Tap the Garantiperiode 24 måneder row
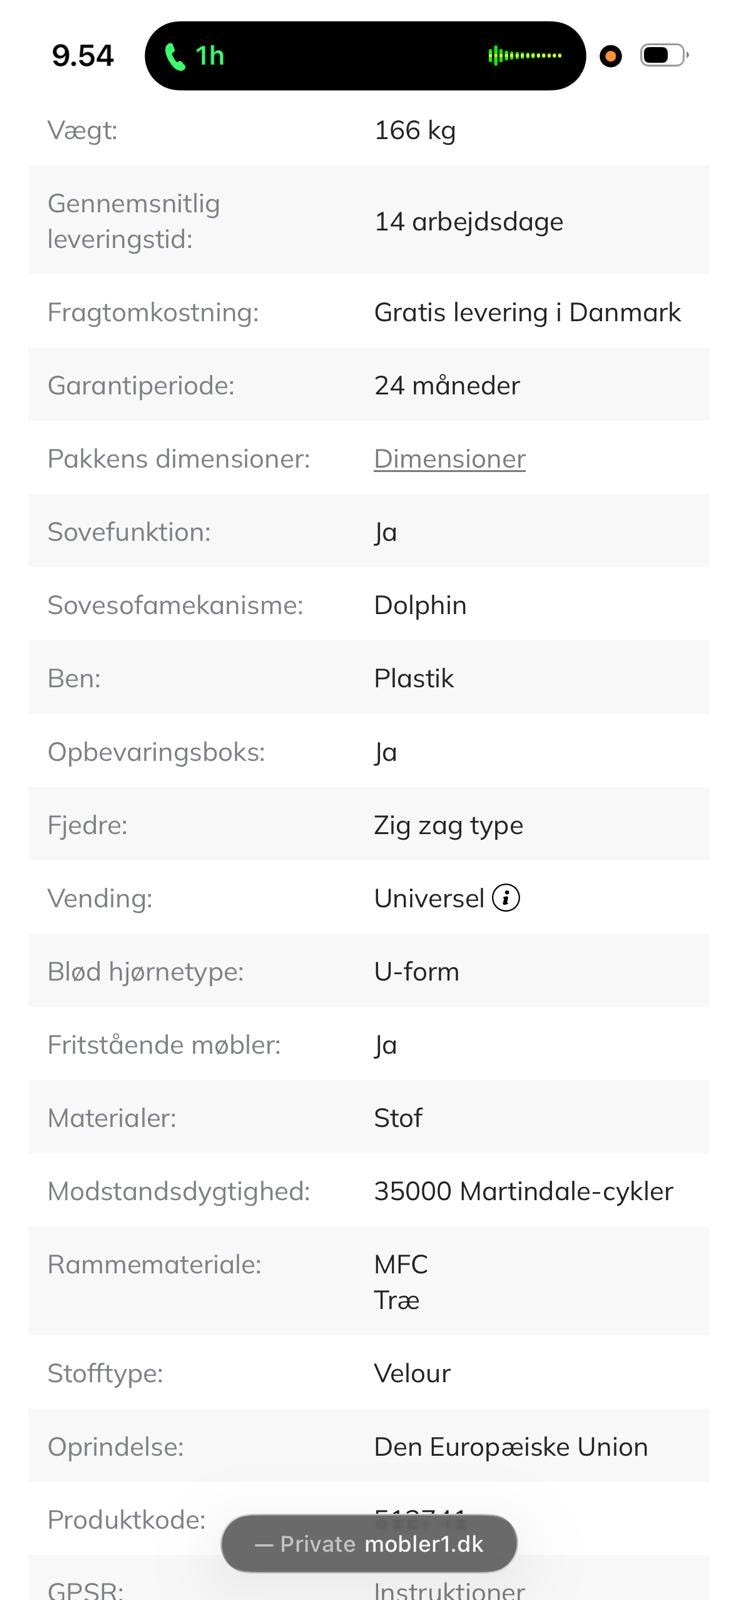 click(369, 385)
